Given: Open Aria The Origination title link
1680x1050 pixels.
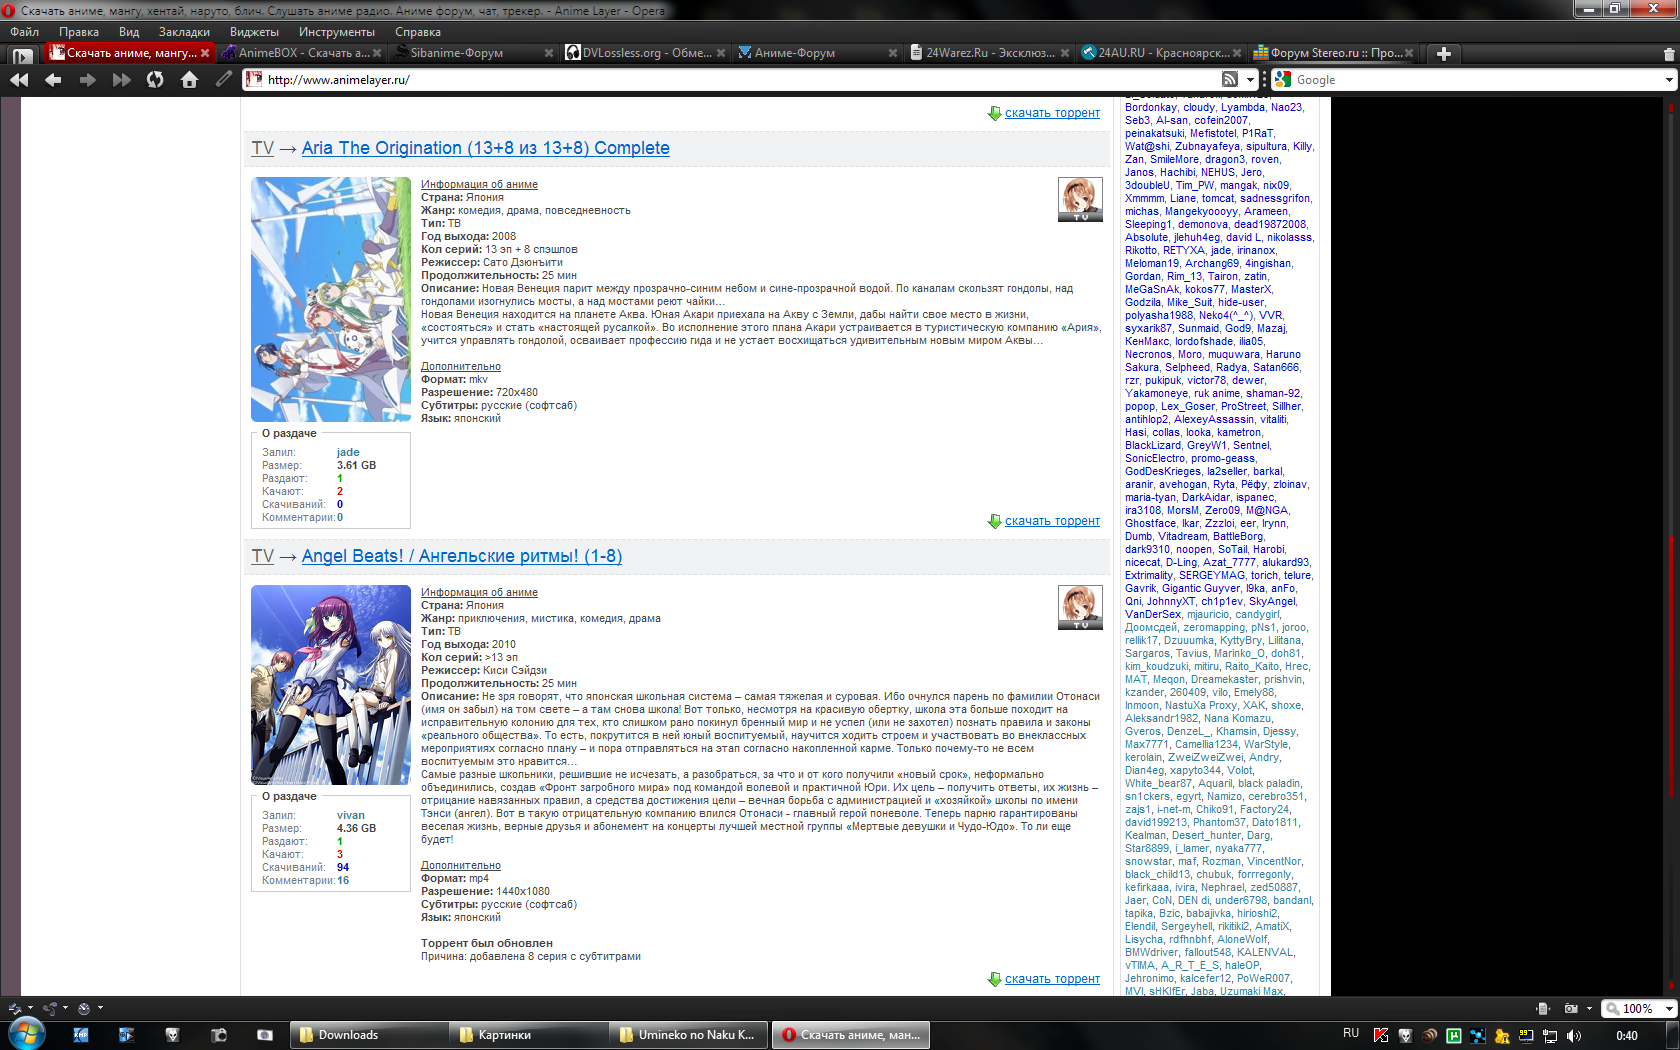Looking at the screenshot, I should (x=485, y=148).
